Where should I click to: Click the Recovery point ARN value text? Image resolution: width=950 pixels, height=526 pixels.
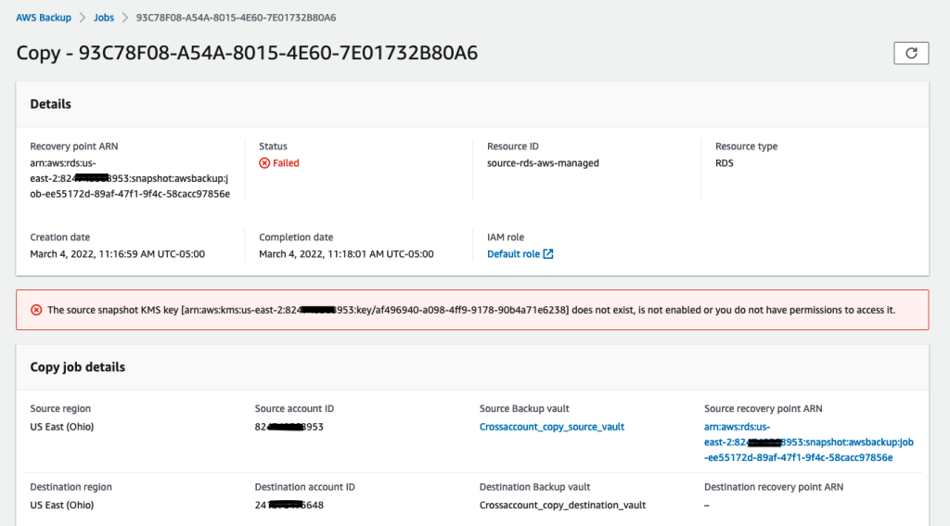point(130,178)
